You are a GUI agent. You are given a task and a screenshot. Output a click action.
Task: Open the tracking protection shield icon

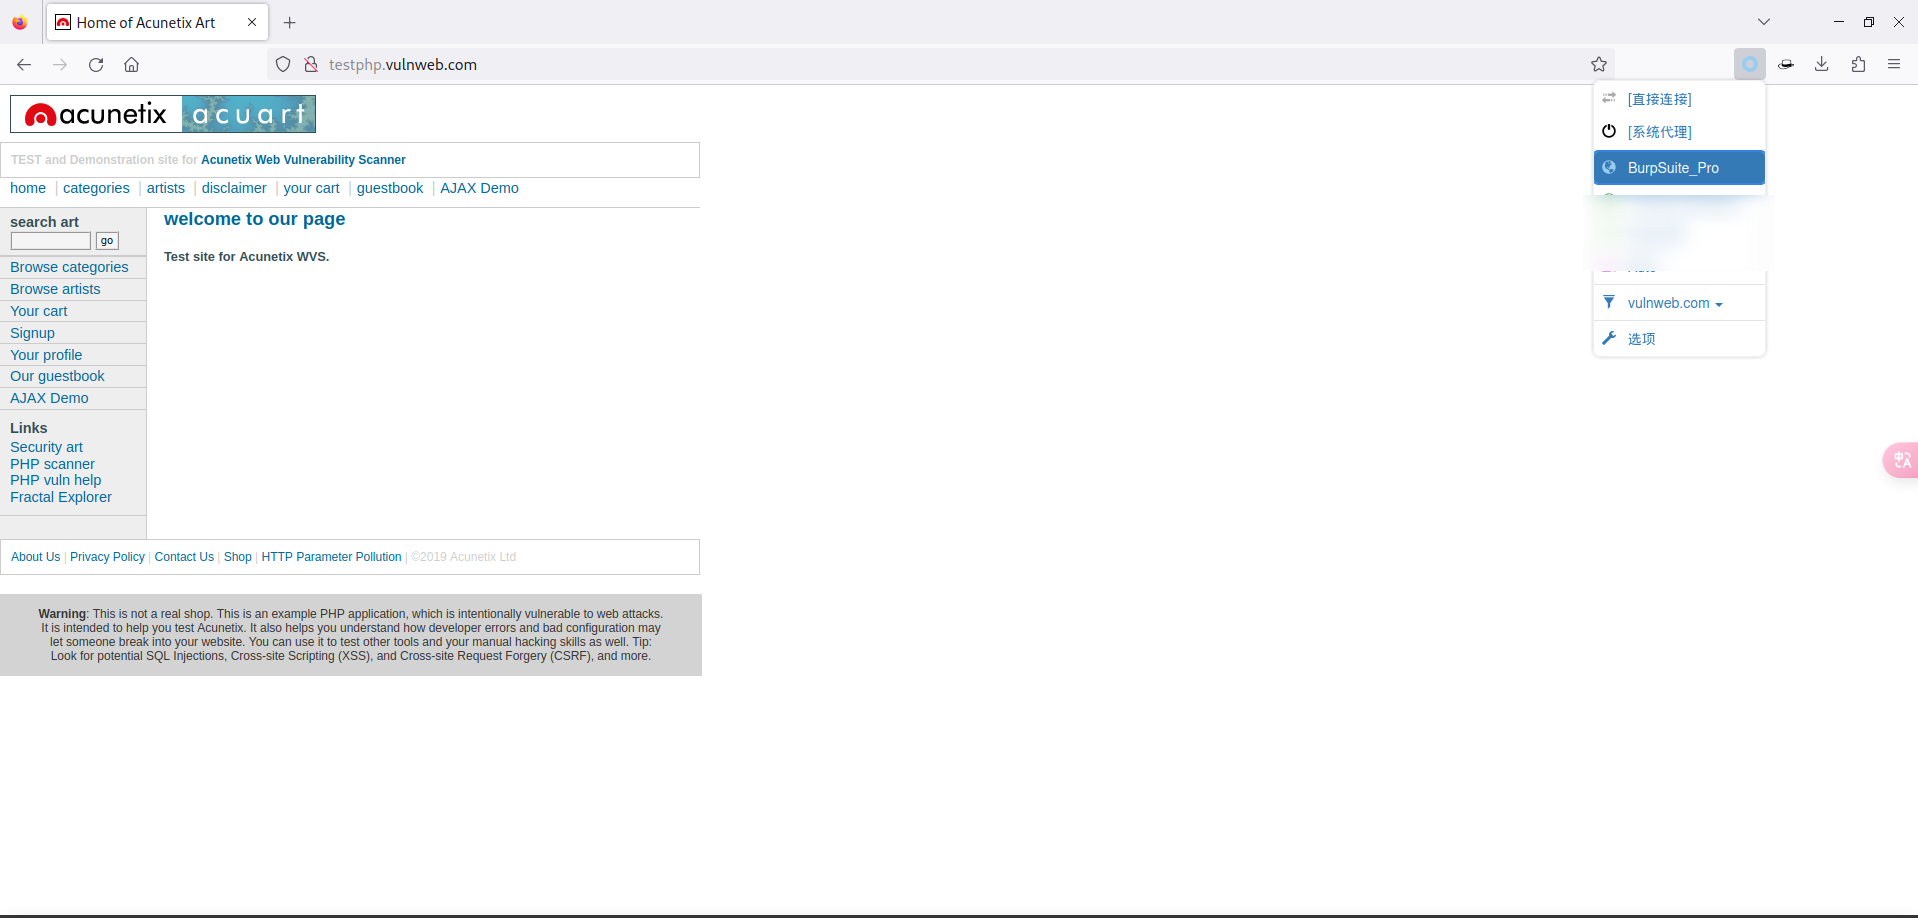click(283, 65)
